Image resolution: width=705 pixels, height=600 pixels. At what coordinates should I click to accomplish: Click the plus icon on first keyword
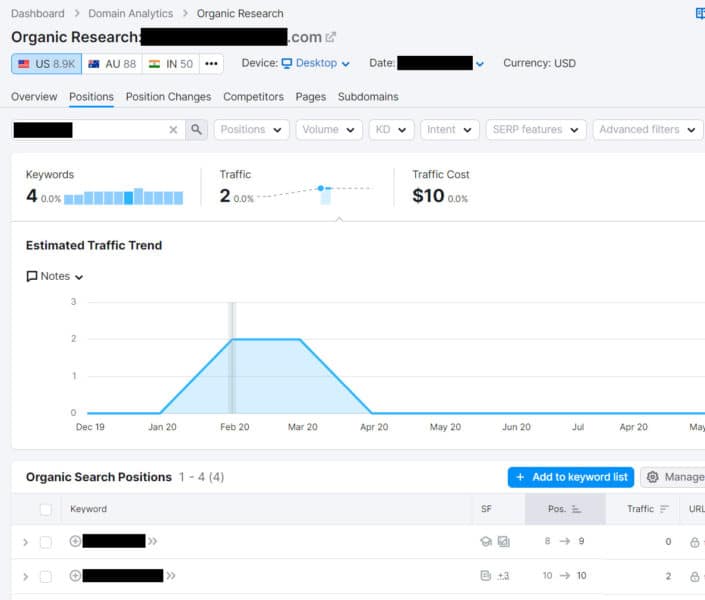pos(75,542)
